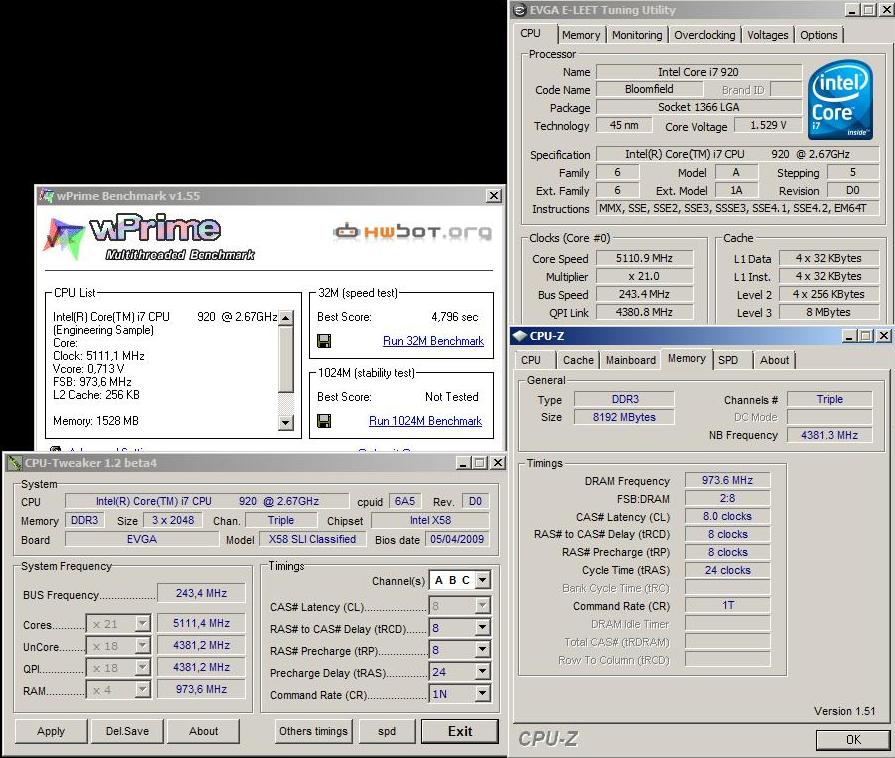Image resolution: width=895 pixels, height=758 pixels.
Task: Click up arrow of wPrime CPU List scrollbar
Action: [x=286, y=317]
